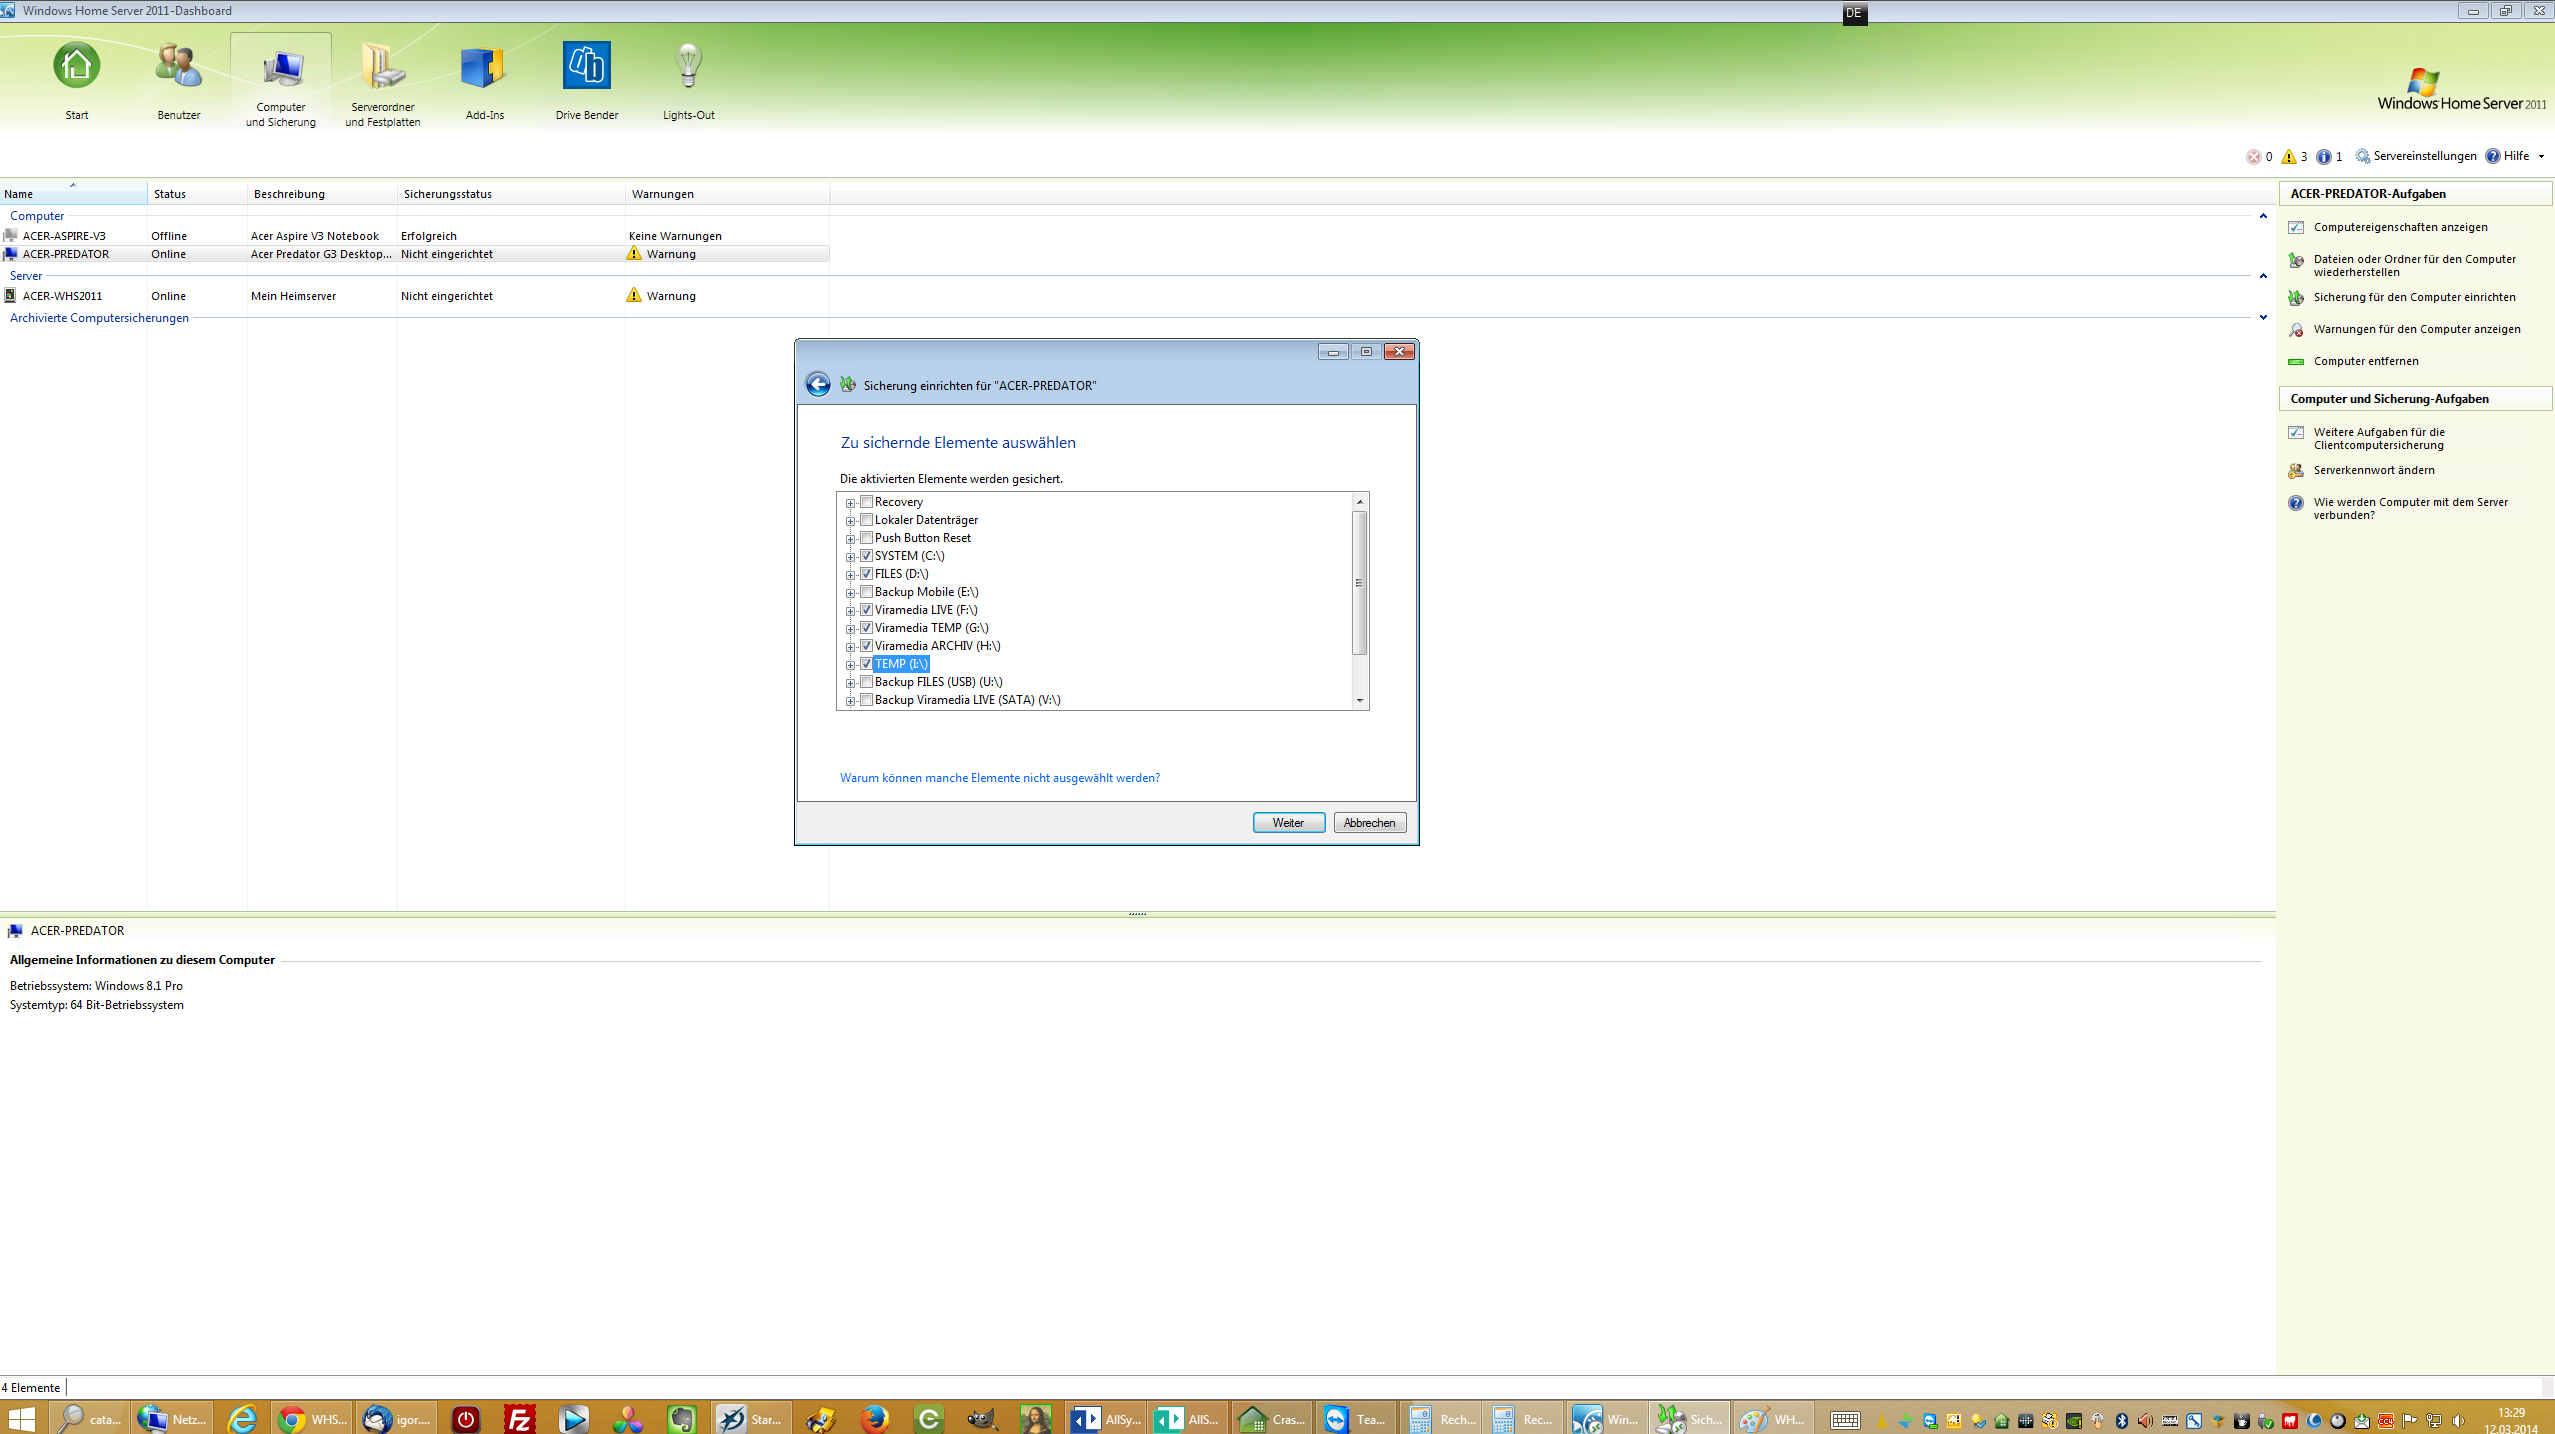Open the Lights-Out section
The height and width of the screenshot is (1434, 2555).
(x=687, y=80)
